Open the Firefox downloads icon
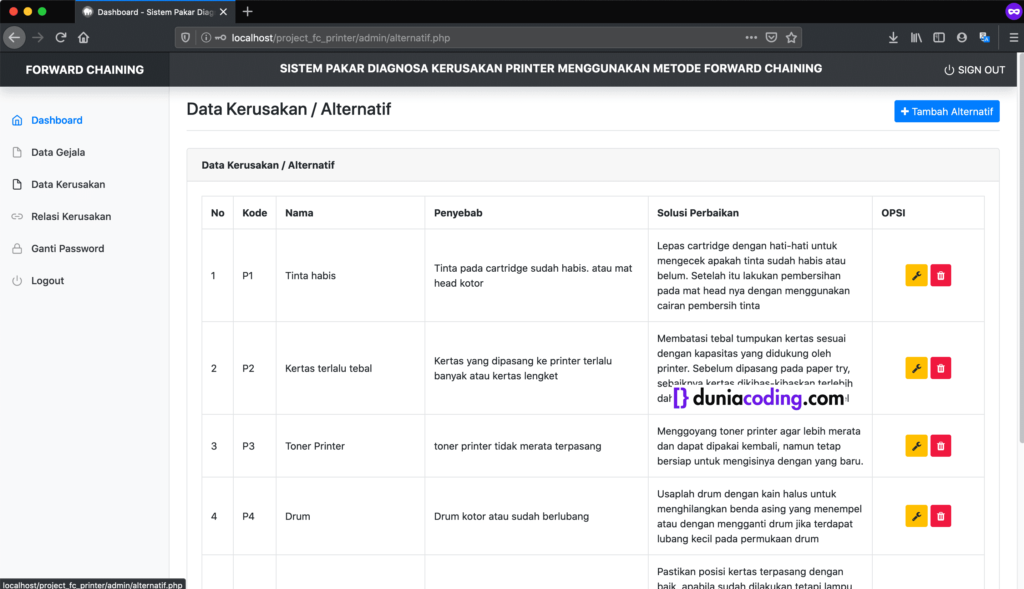Image resolution: width=1024 pixels, height=589 pixels. pyautogui.click(x=893, y=38)
